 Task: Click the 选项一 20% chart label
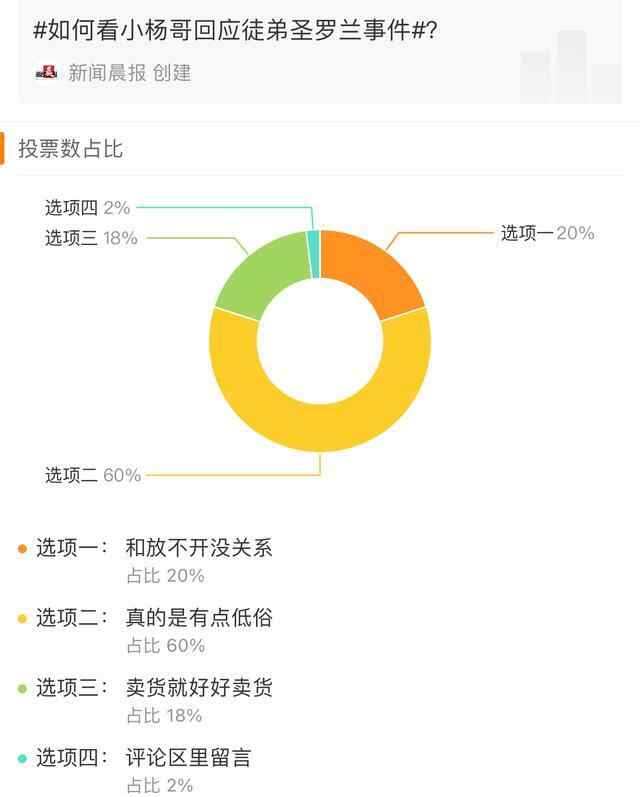click(x=547, y=233)
